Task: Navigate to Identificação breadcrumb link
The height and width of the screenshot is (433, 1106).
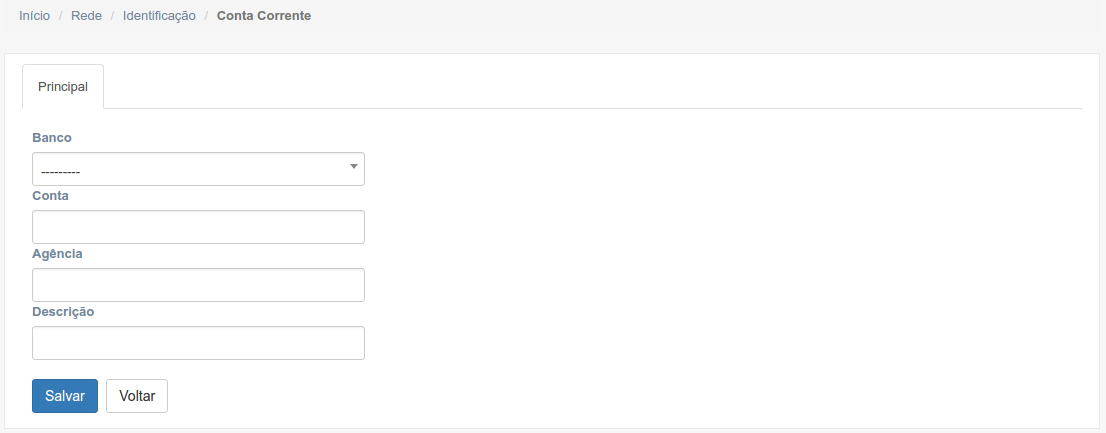Action: (x=159, y=16)
